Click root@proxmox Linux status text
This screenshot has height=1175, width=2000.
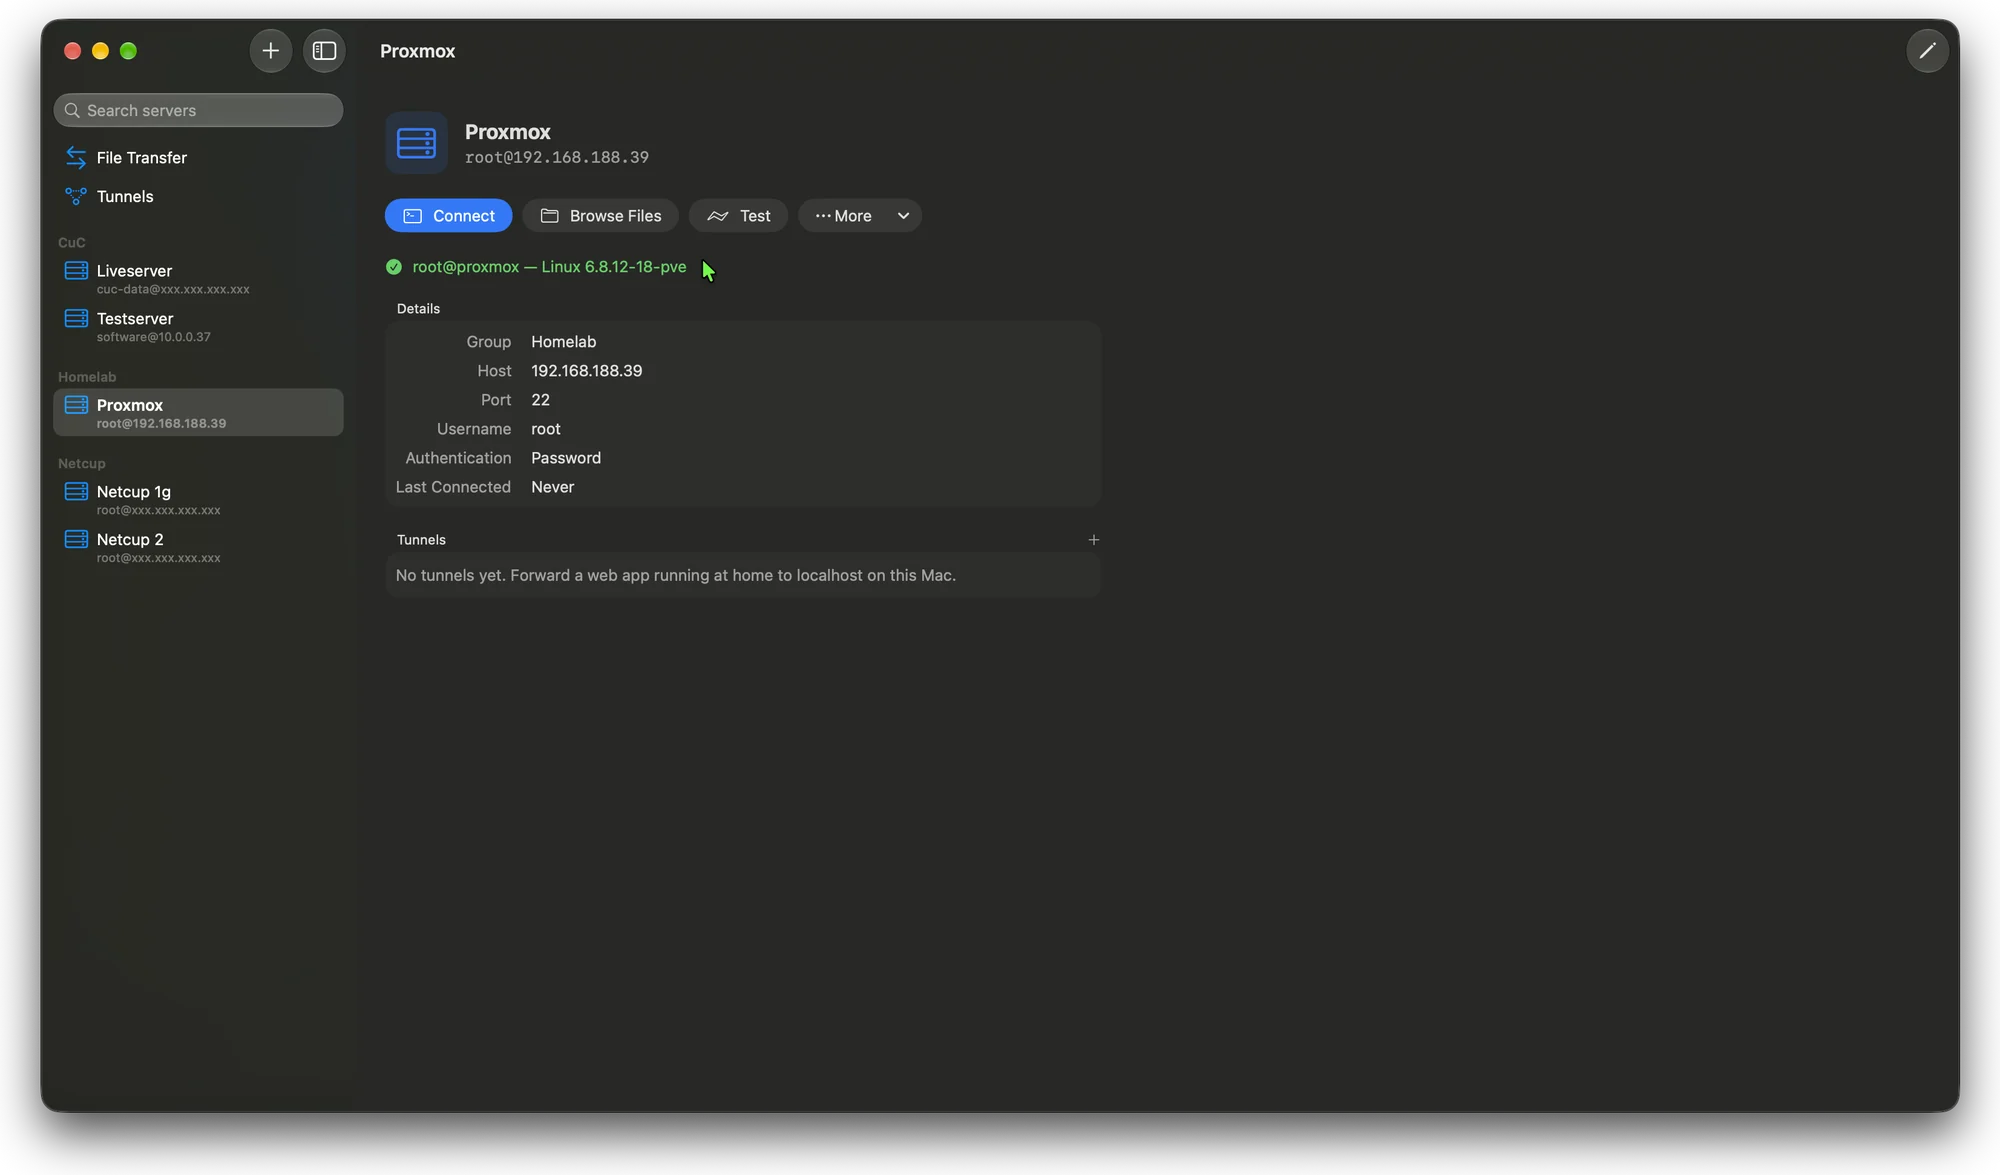tap(550, 267)
